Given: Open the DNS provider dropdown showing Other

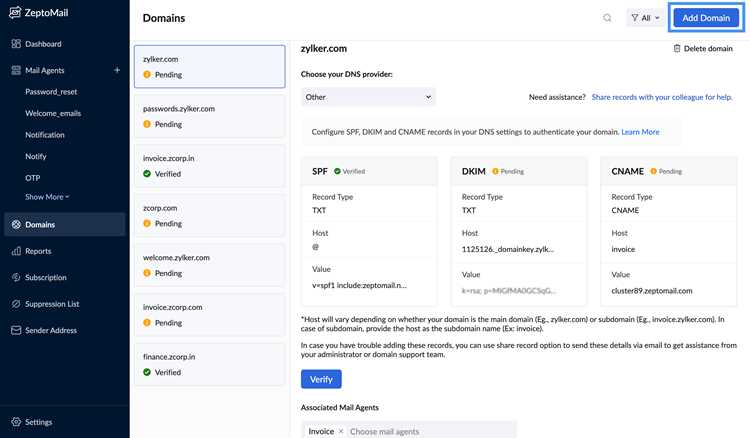Looking at the screenshot, I should pos(368,97).
